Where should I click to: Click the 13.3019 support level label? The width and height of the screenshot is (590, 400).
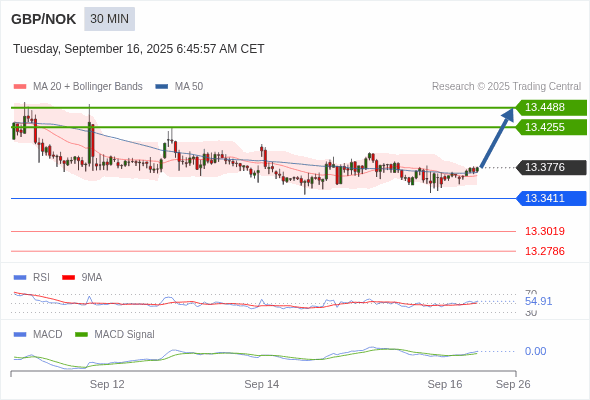545,231
